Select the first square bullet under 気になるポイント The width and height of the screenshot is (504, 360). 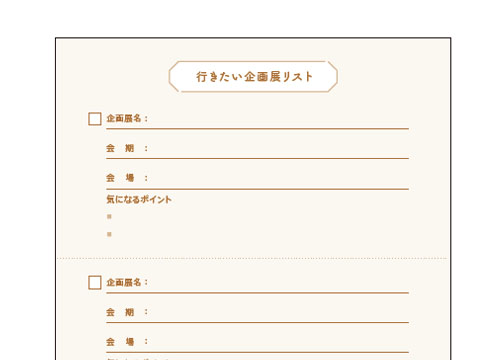point(109,217)
